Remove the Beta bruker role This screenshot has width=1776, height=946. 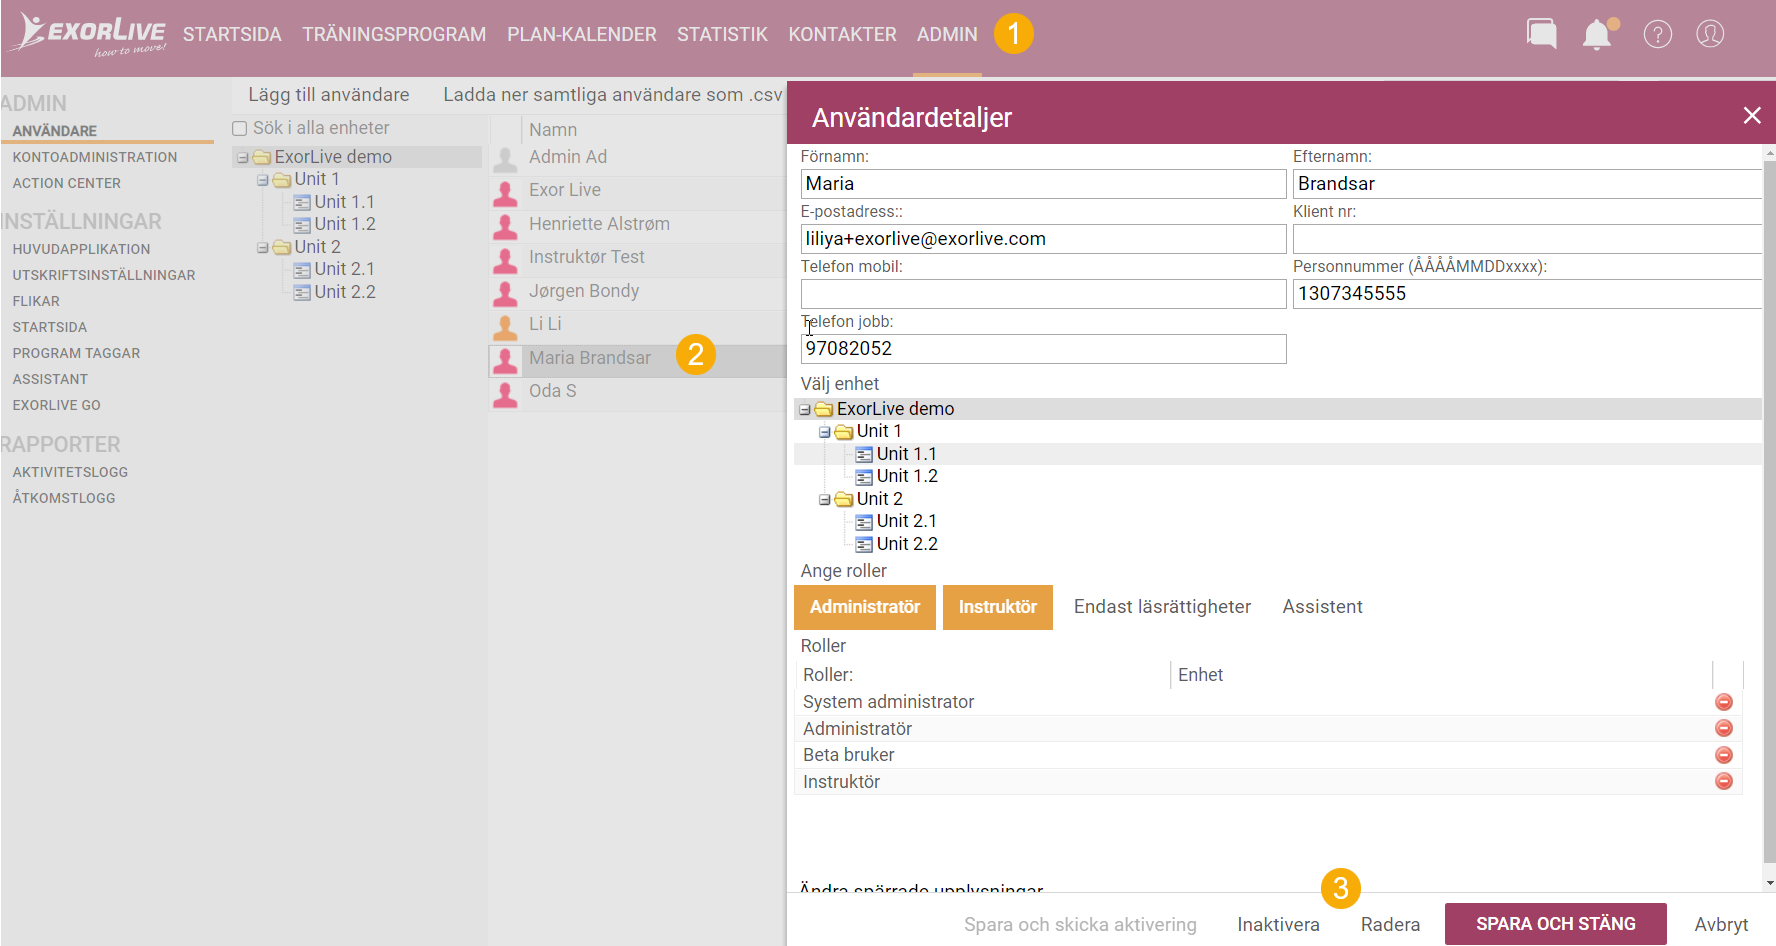(x=1723, y=755)
